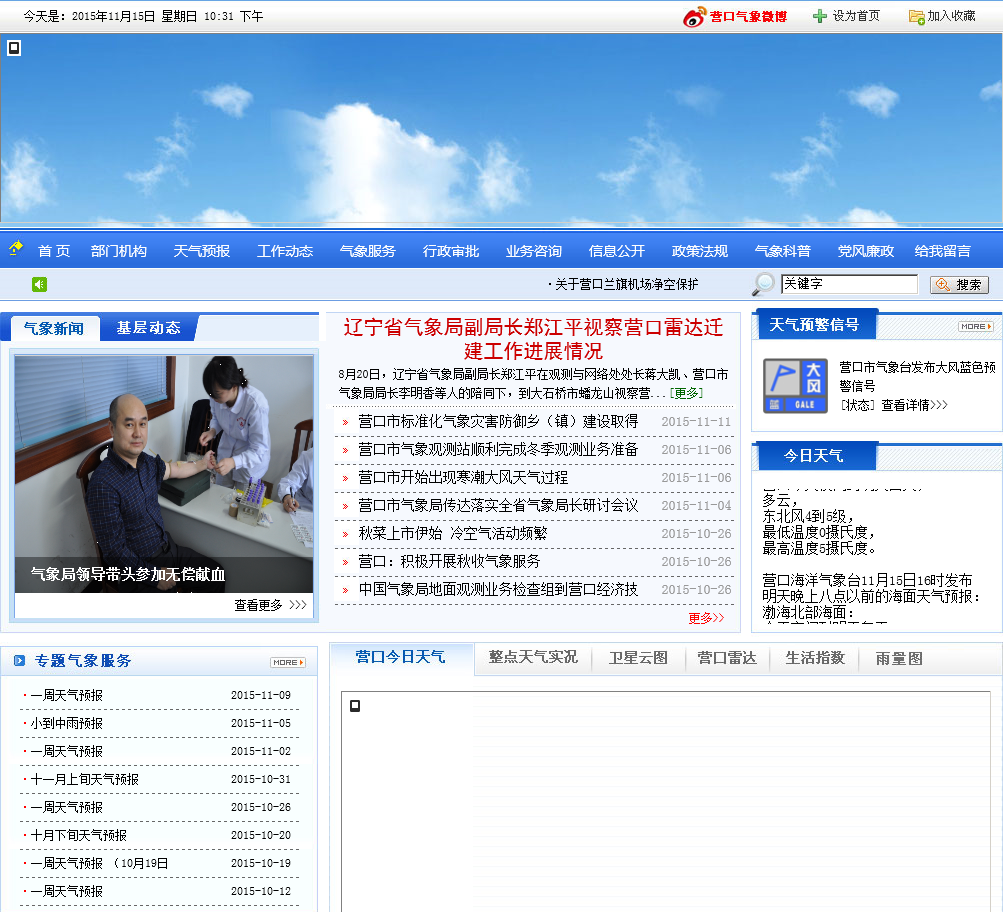The image size is (1003, 912).
Task: Open 营口市标准化气象灾害防御乡（镇）建设取得 news
Action: click(498, 421)
